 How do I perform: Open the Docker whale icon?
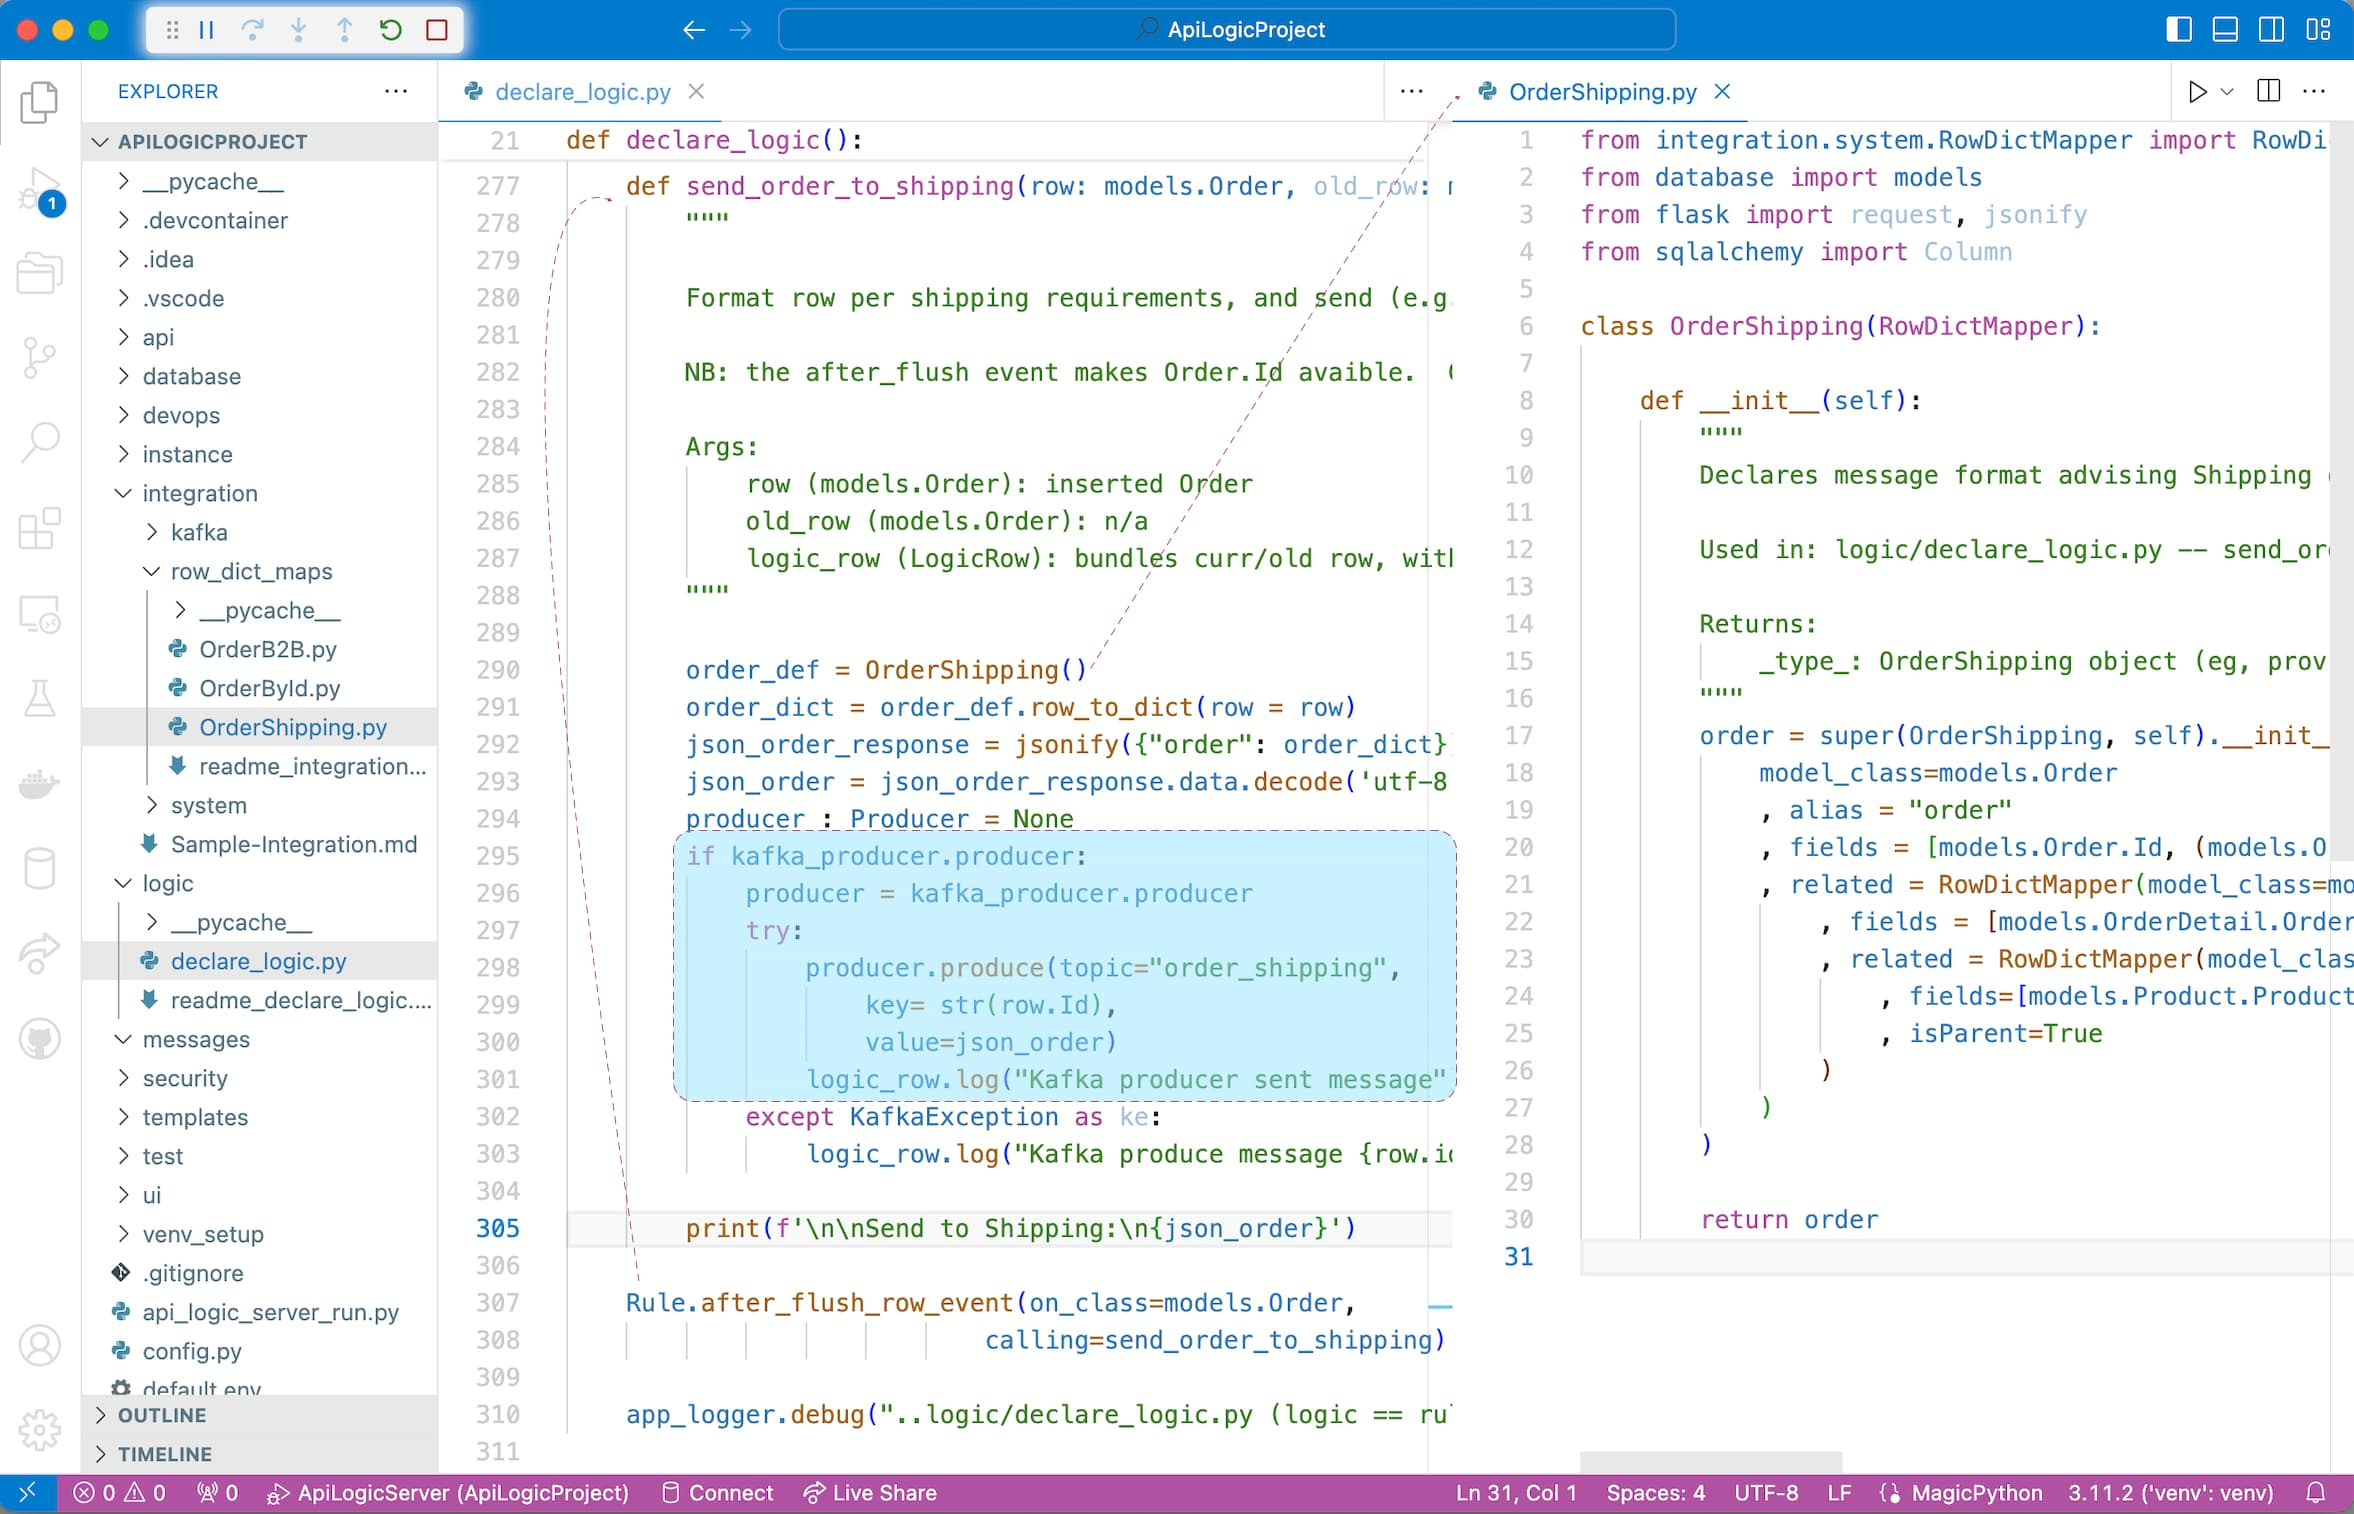click(x=40, y=784)
